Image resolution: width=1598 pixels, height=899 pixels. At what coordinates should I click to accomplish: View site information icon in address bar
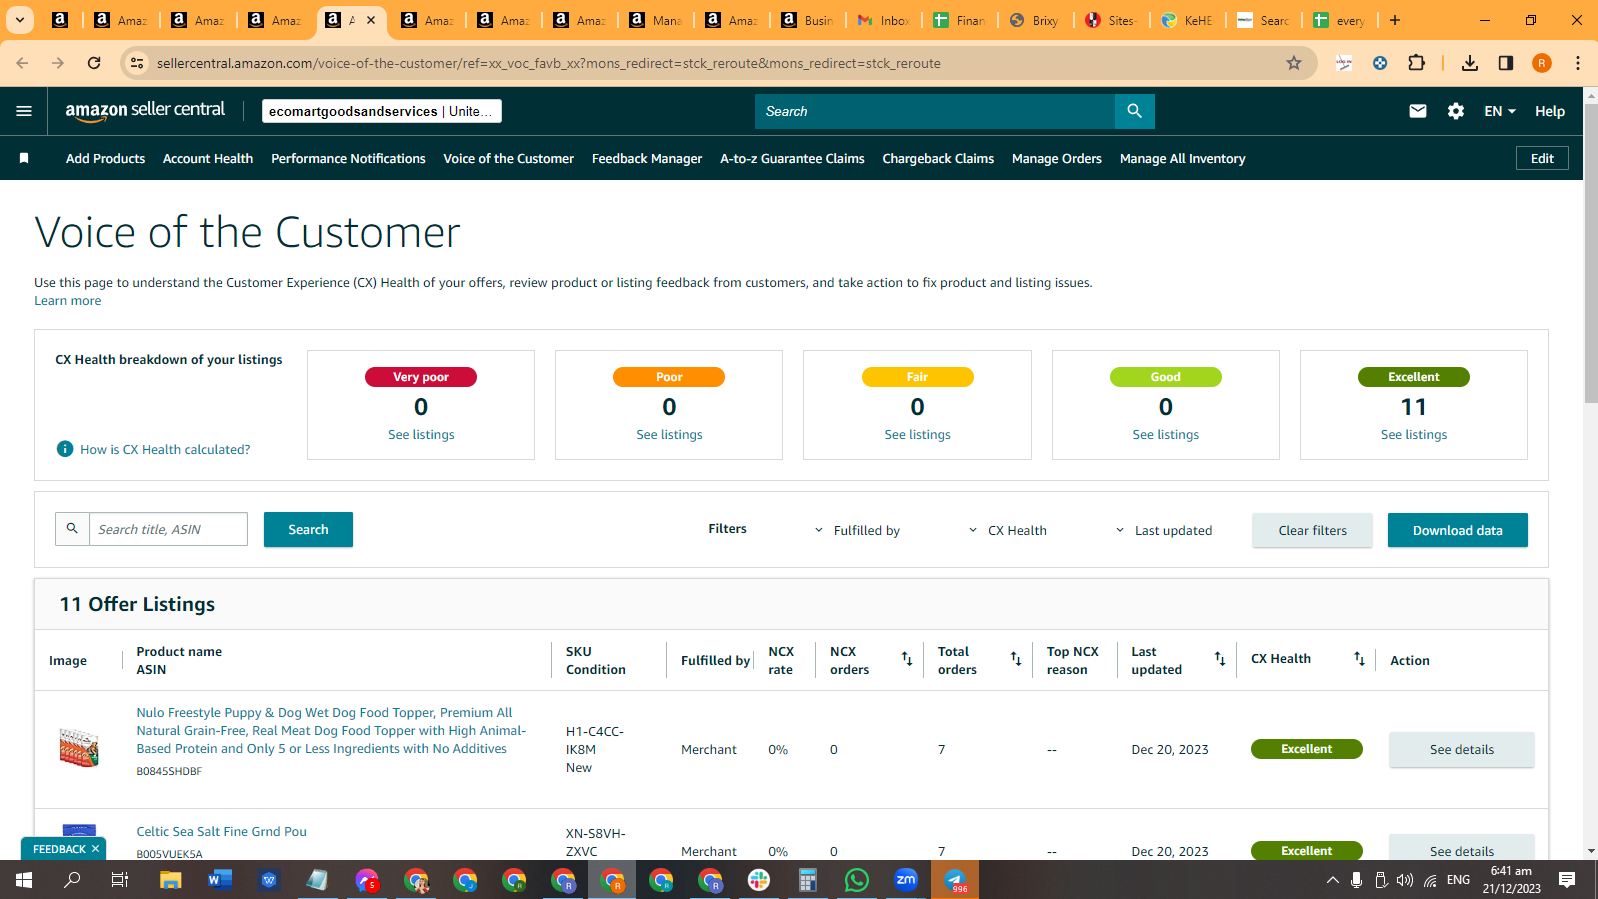pos(138,63)
